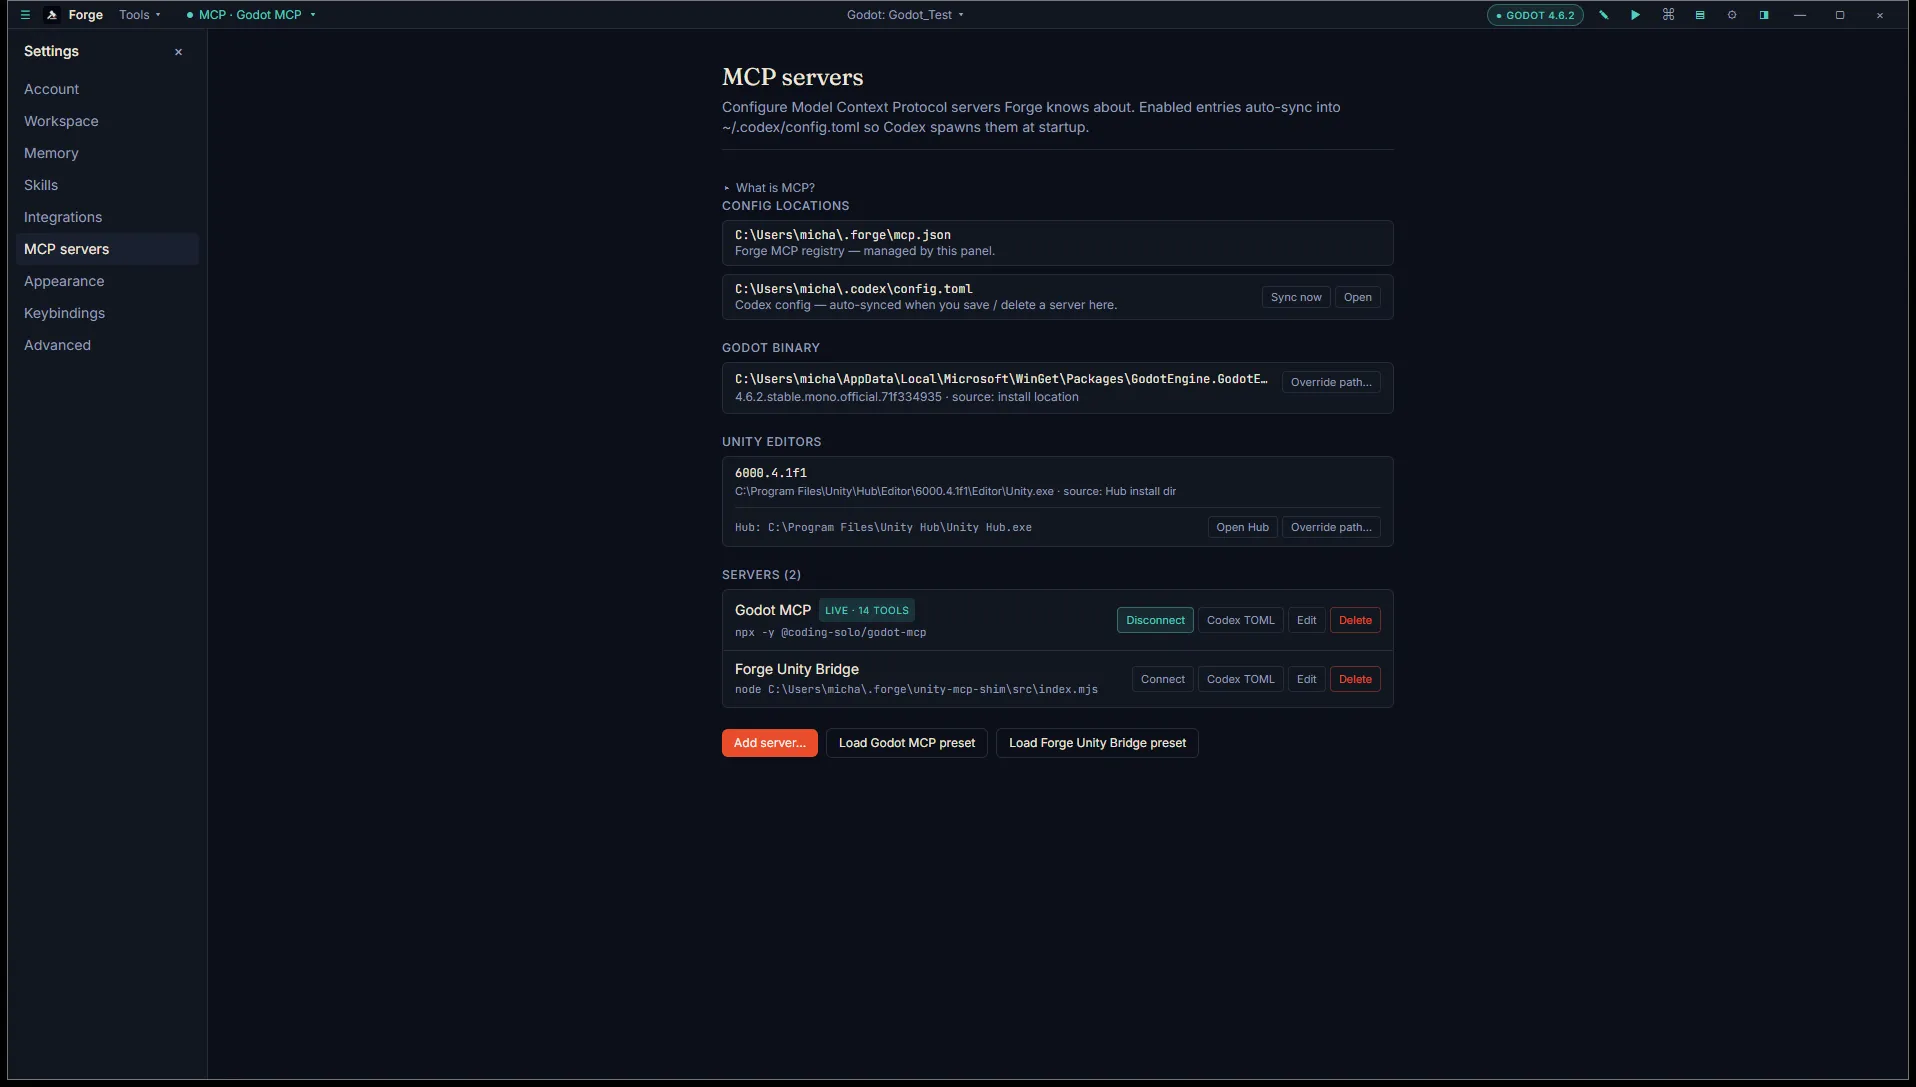Click the Unity.exe editor path text
The height and width of the screenshot is (1087, 1916).
click(x=894, y=491)
